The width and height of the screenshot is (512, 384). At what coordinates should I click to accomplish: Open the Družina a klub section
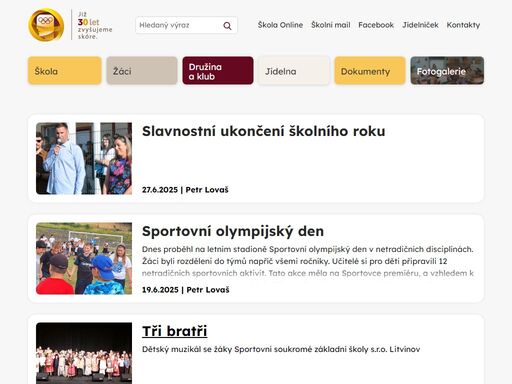point(218,71)
